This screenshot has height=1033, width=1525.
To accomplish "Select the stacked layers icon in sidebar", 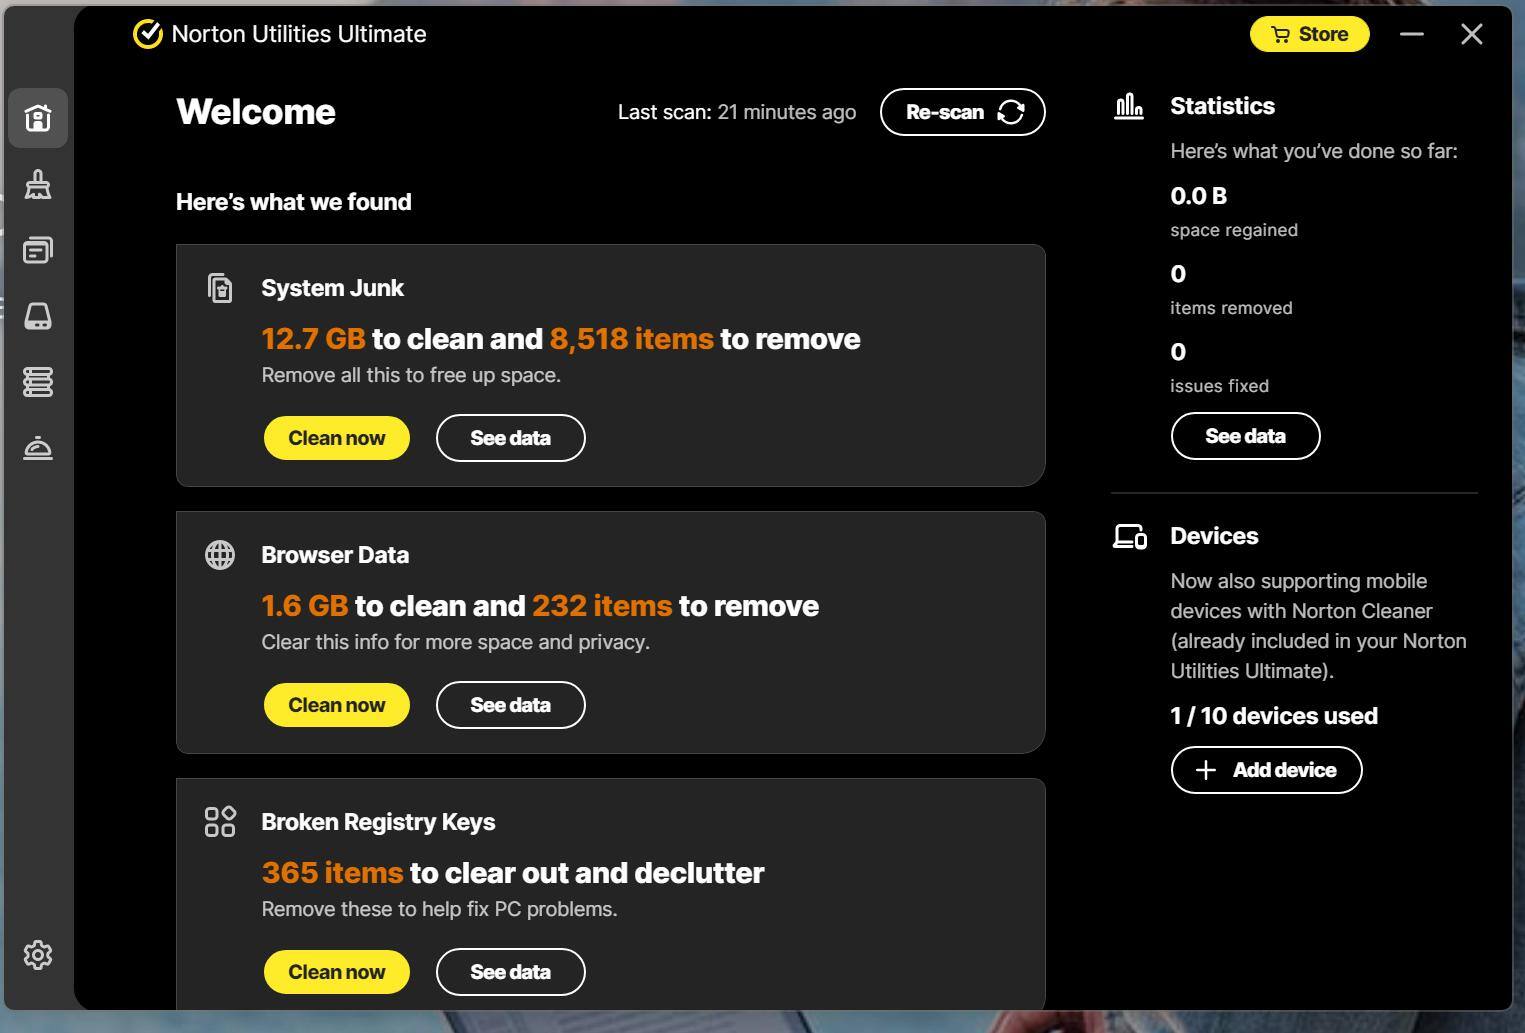I will click(x=38, y=382).
